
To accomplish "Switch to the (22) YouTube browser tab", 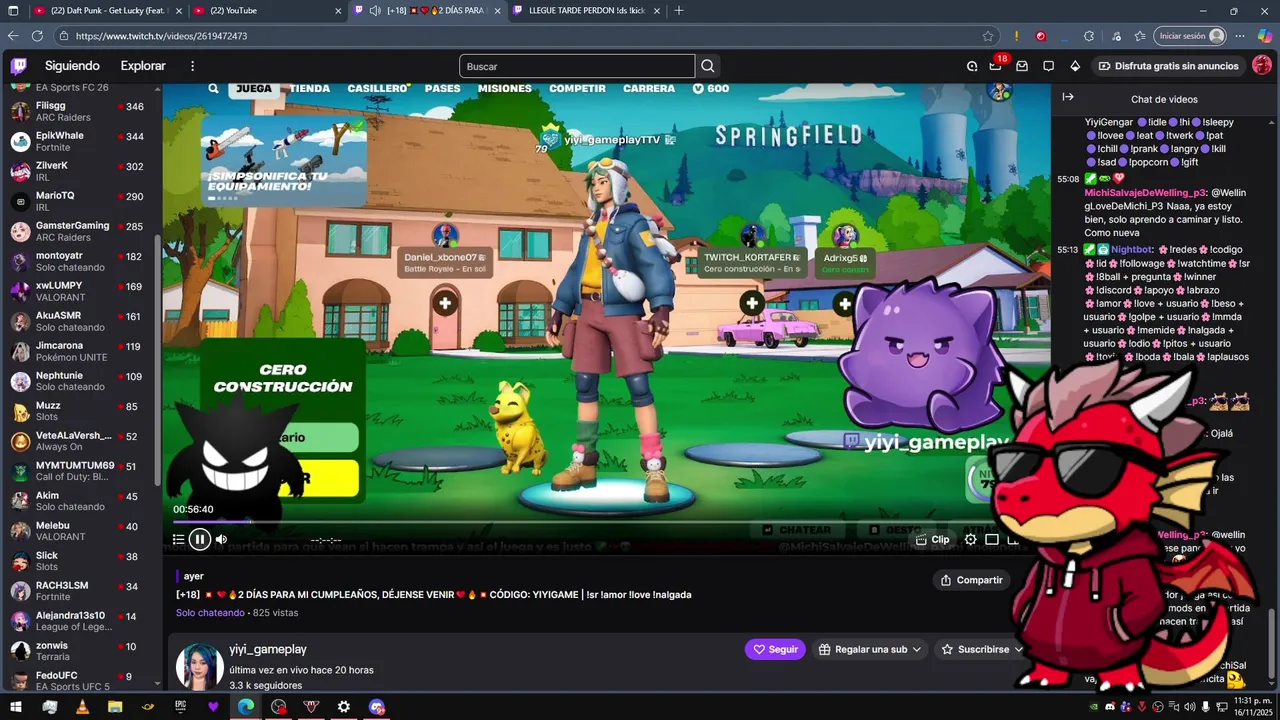I will point(265,10).
